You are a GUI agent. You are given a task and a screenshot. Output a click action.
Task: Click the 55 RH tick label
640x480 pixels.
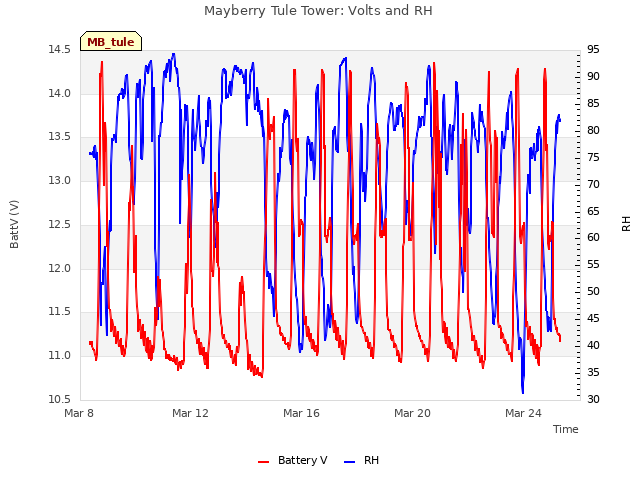click(x=593, y=264)
